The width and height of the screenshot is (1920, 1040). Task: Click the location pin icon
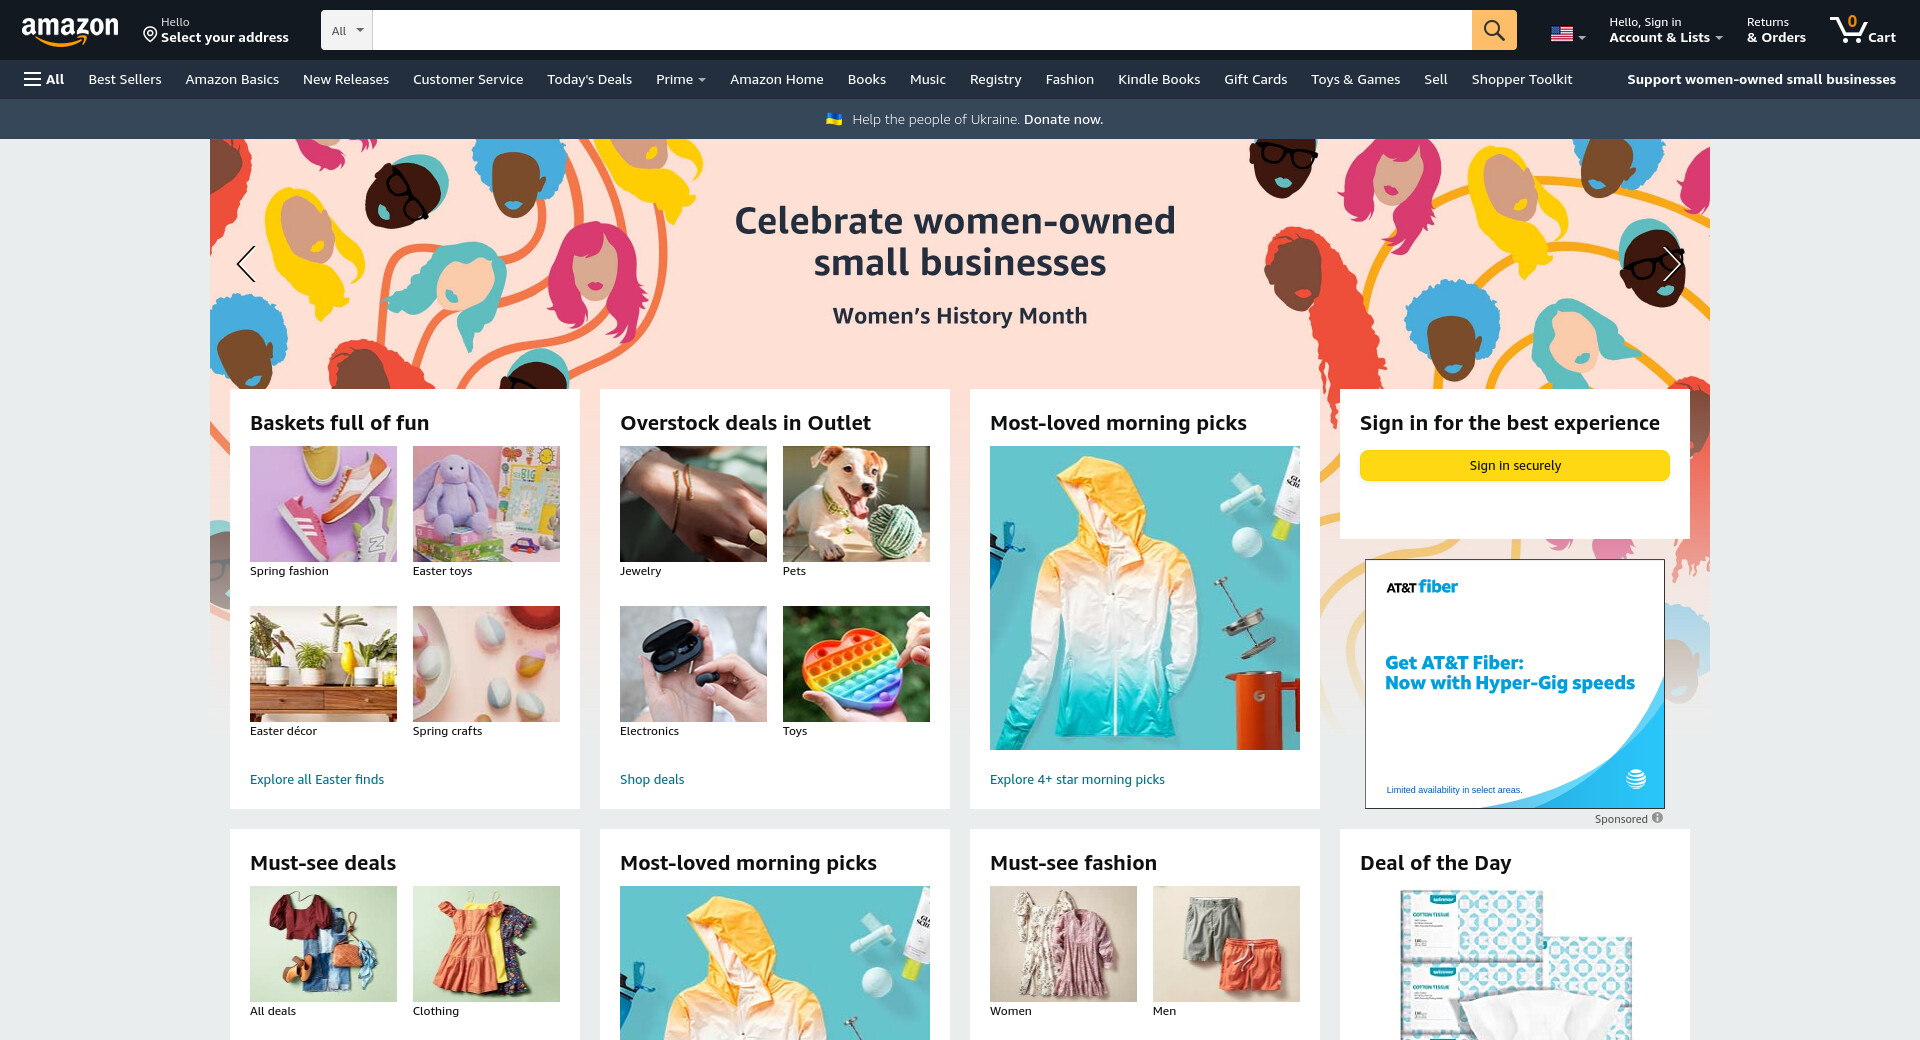click(150, 35)
